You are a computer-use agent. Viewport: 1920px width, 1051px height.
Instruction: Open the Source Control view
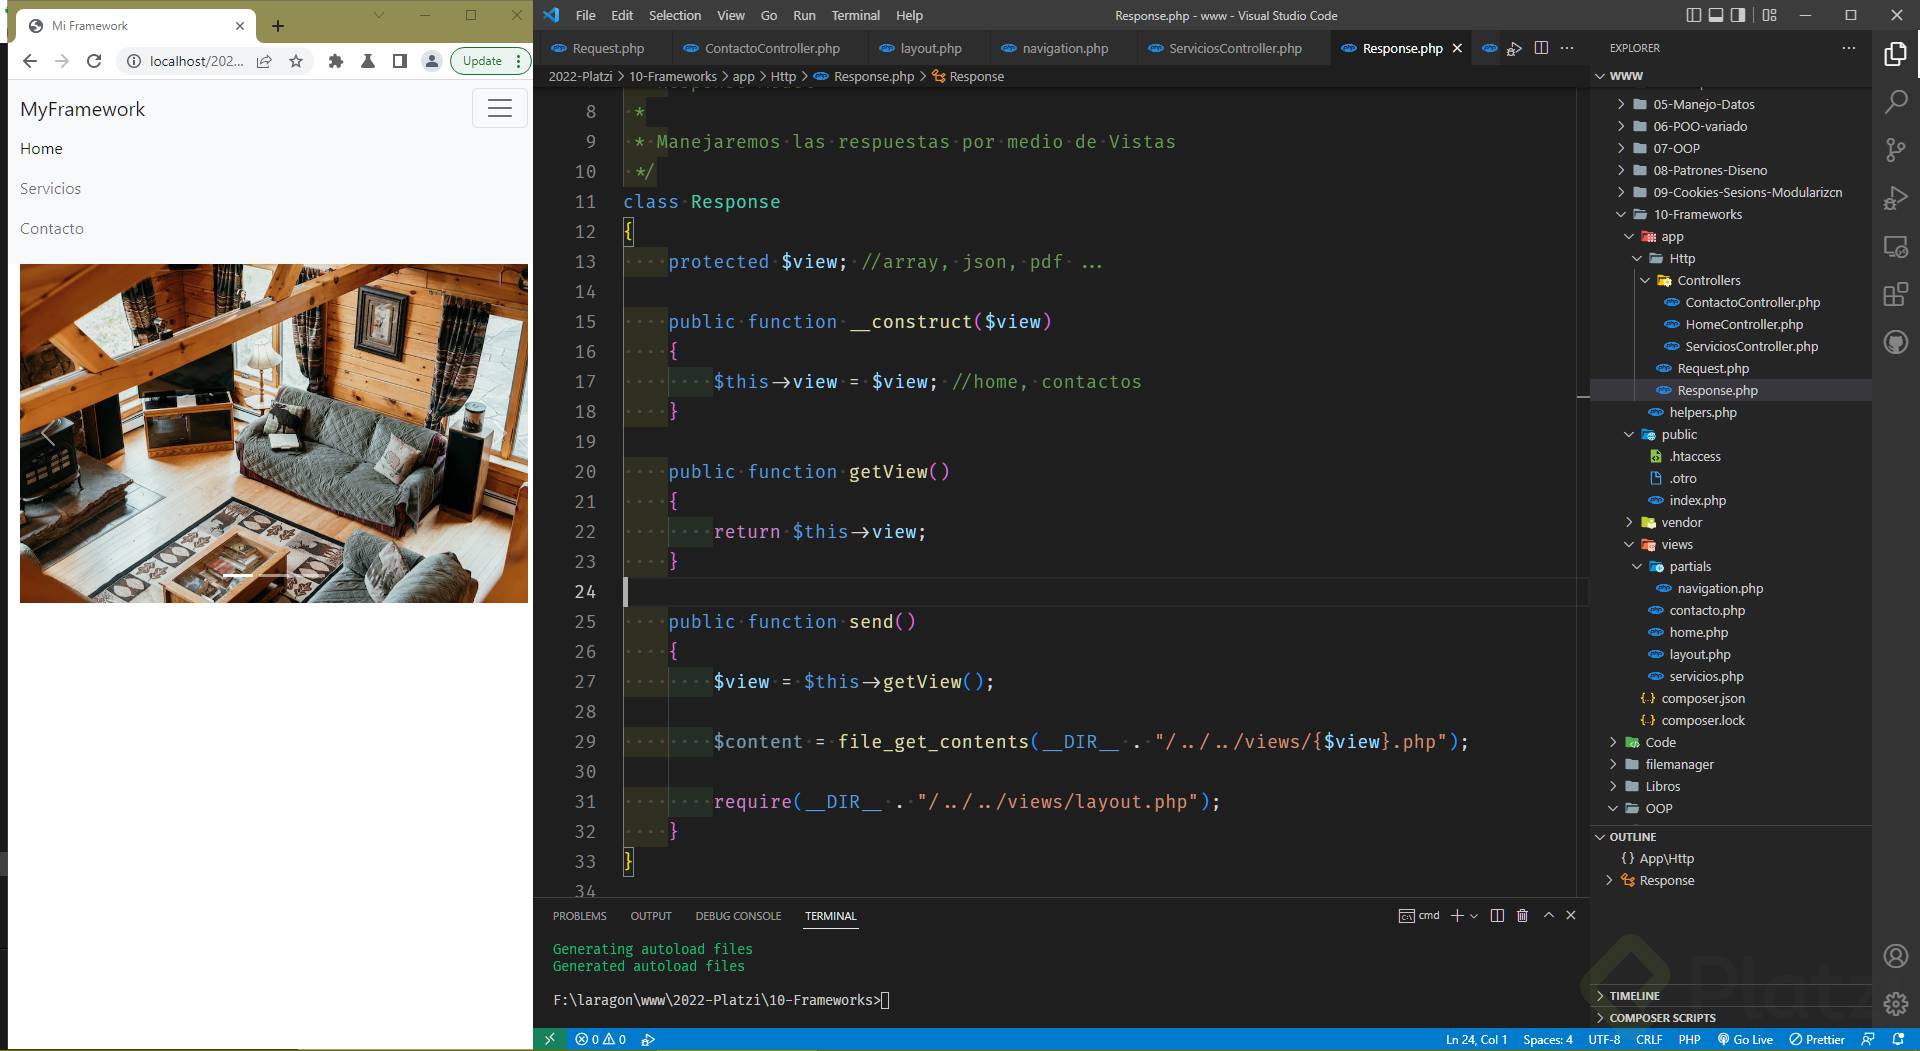(x=1895, y=150)
